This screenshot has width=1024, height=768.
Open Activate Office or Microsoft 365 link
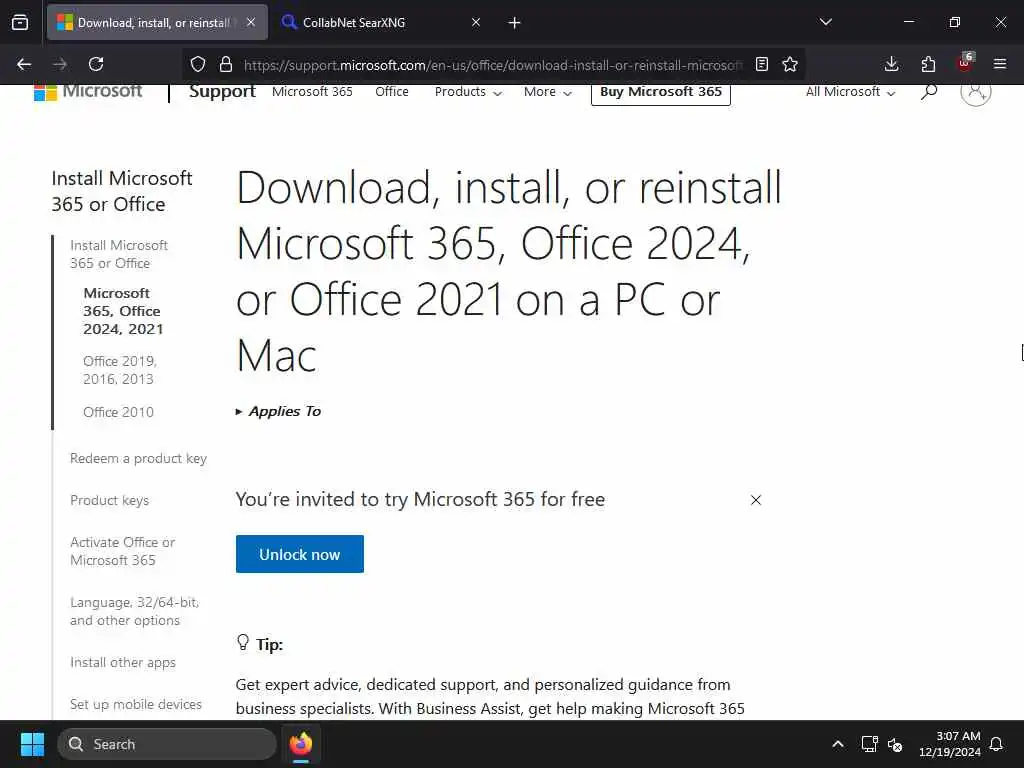click(x=123, y=551)
